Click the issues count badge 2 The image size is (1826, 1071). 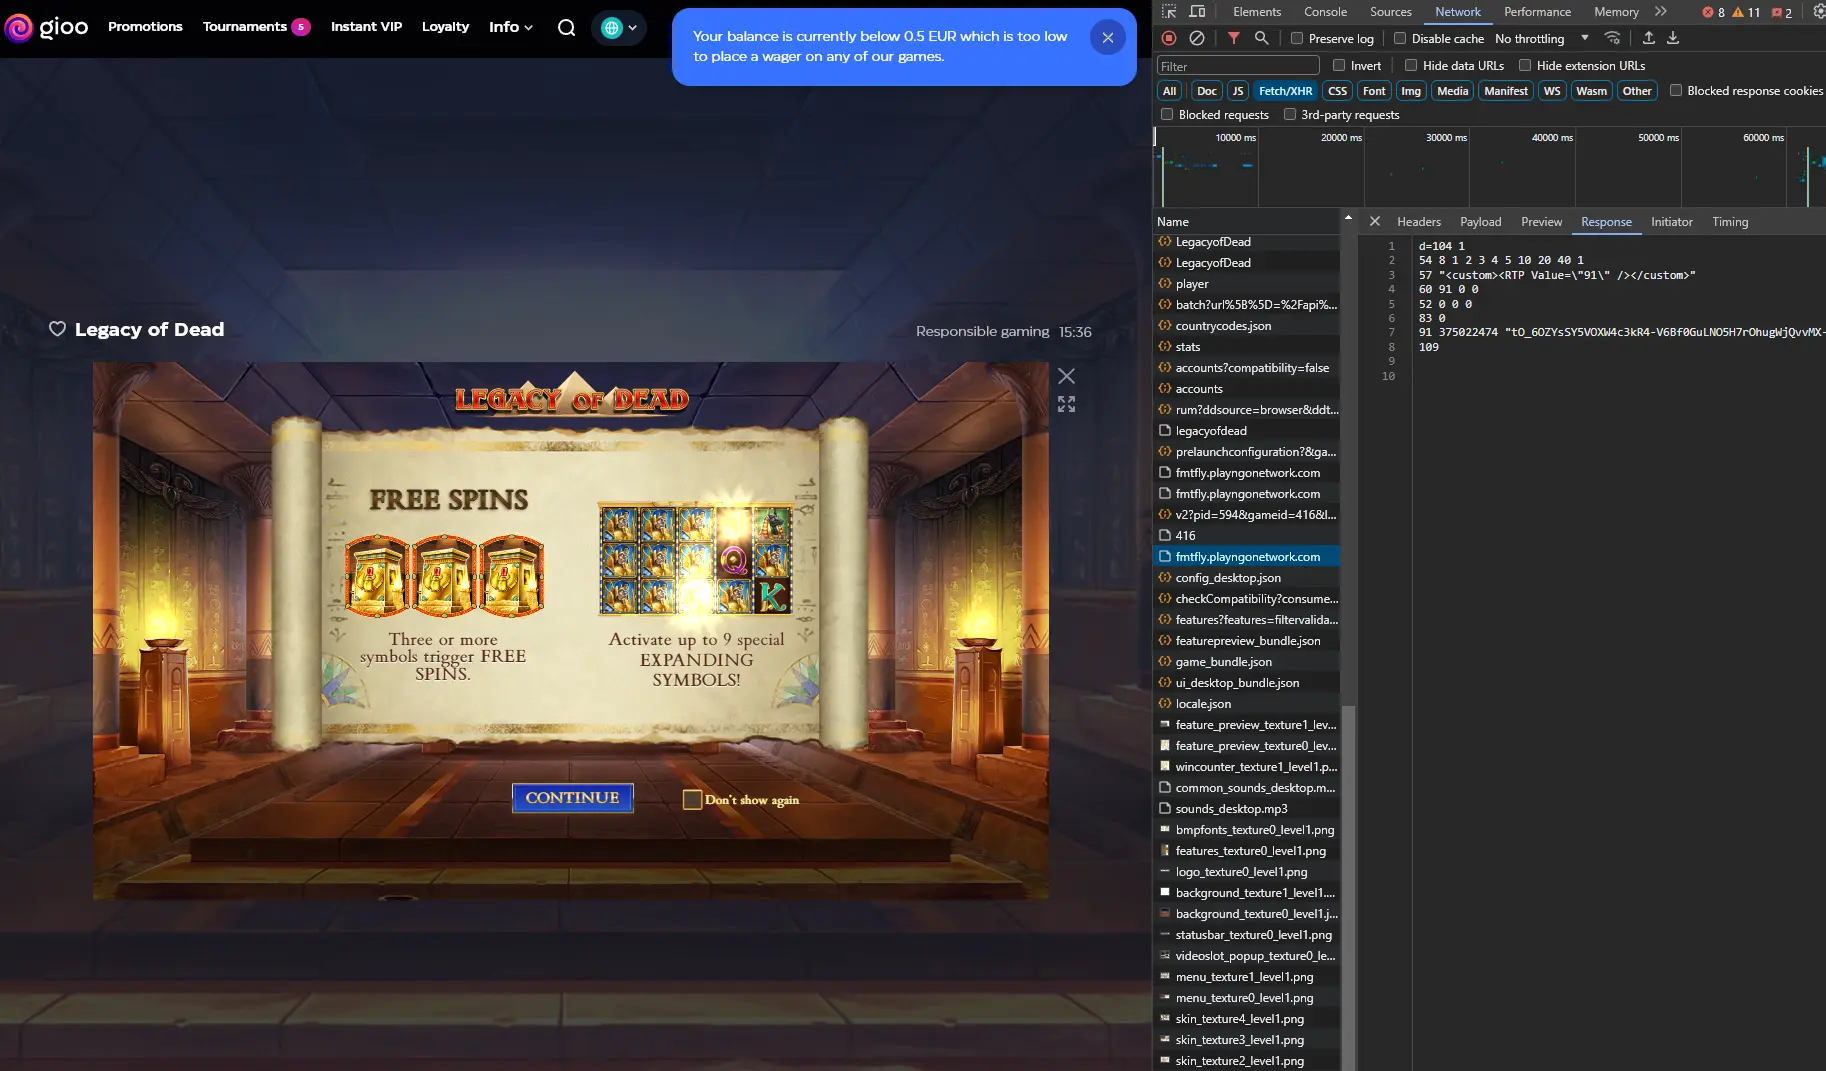[x=1782, y=13]
